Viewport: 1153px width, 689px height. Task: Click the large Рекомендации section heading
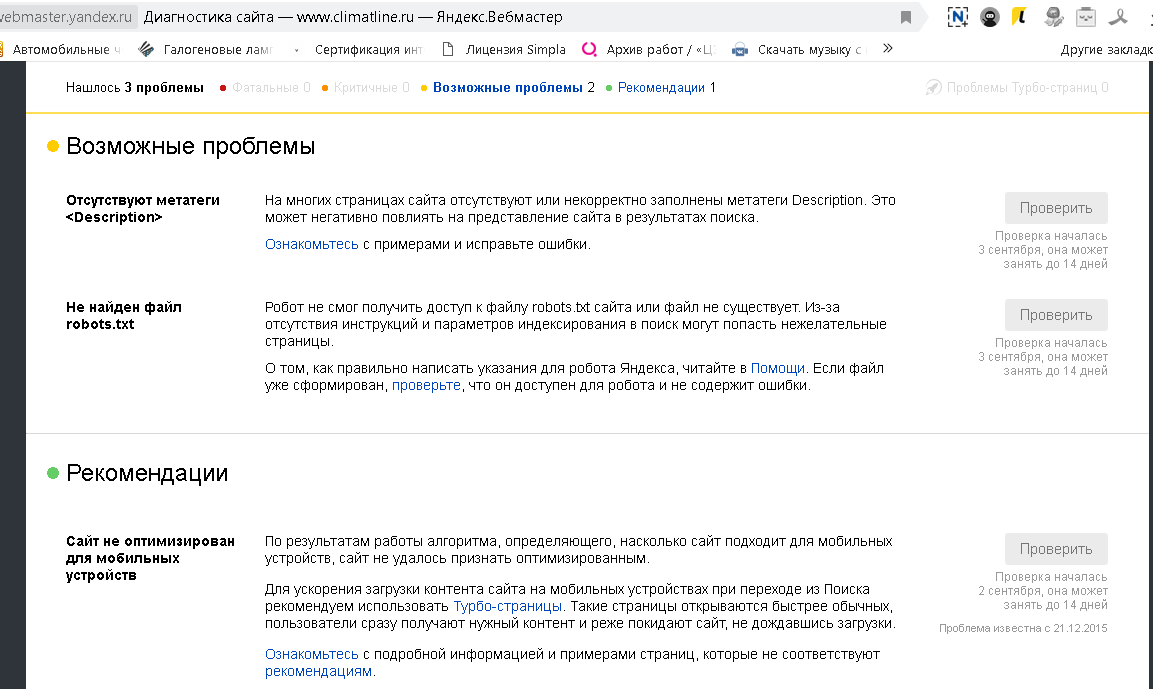point(147,473)
